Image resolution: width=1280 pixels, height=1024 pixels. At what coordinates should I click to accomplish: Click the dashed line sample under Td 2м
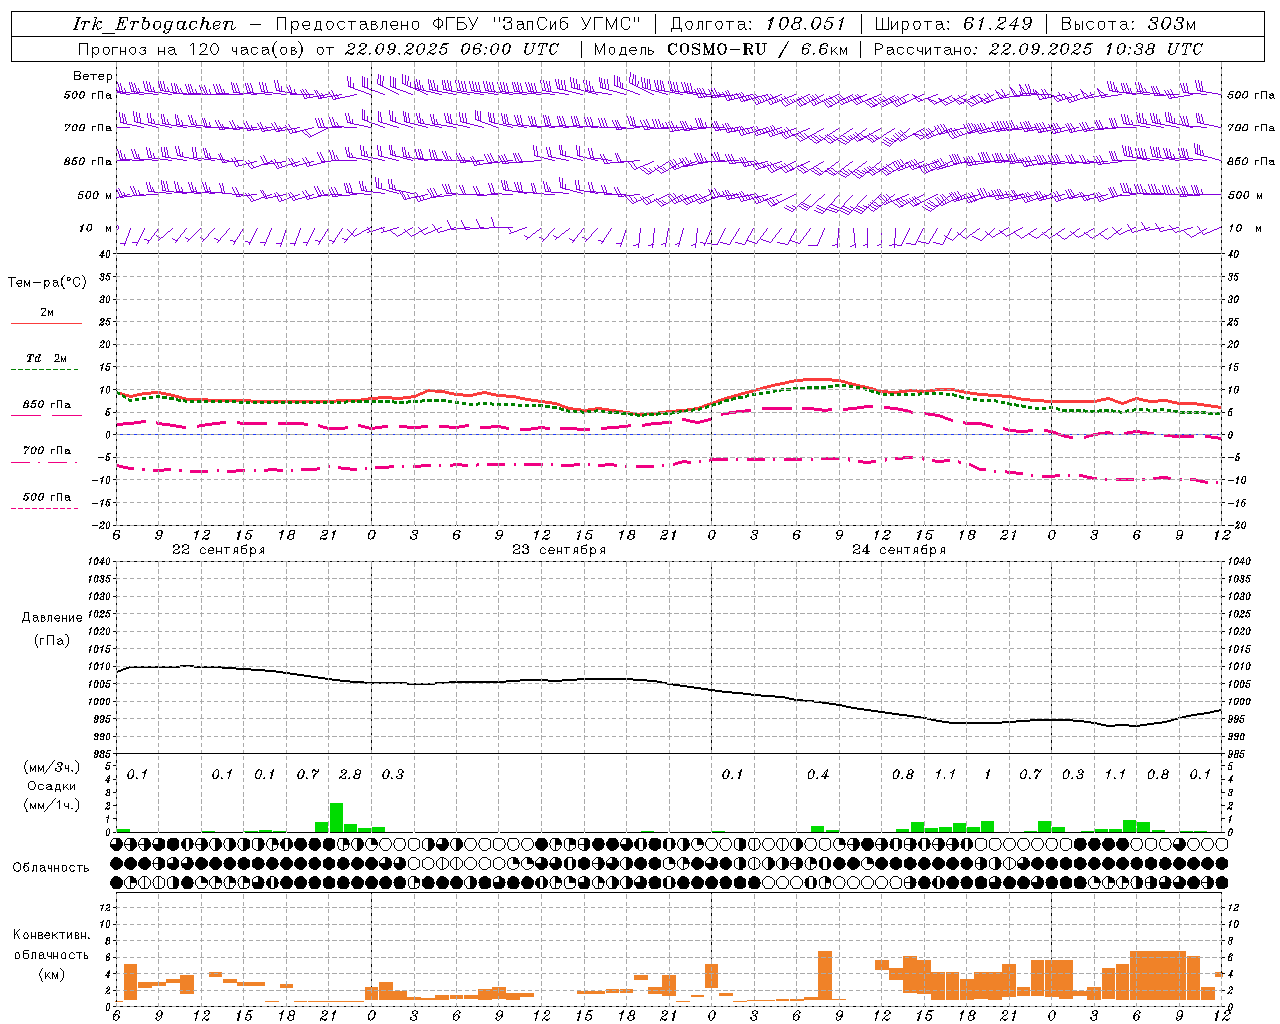pos(44,370)
